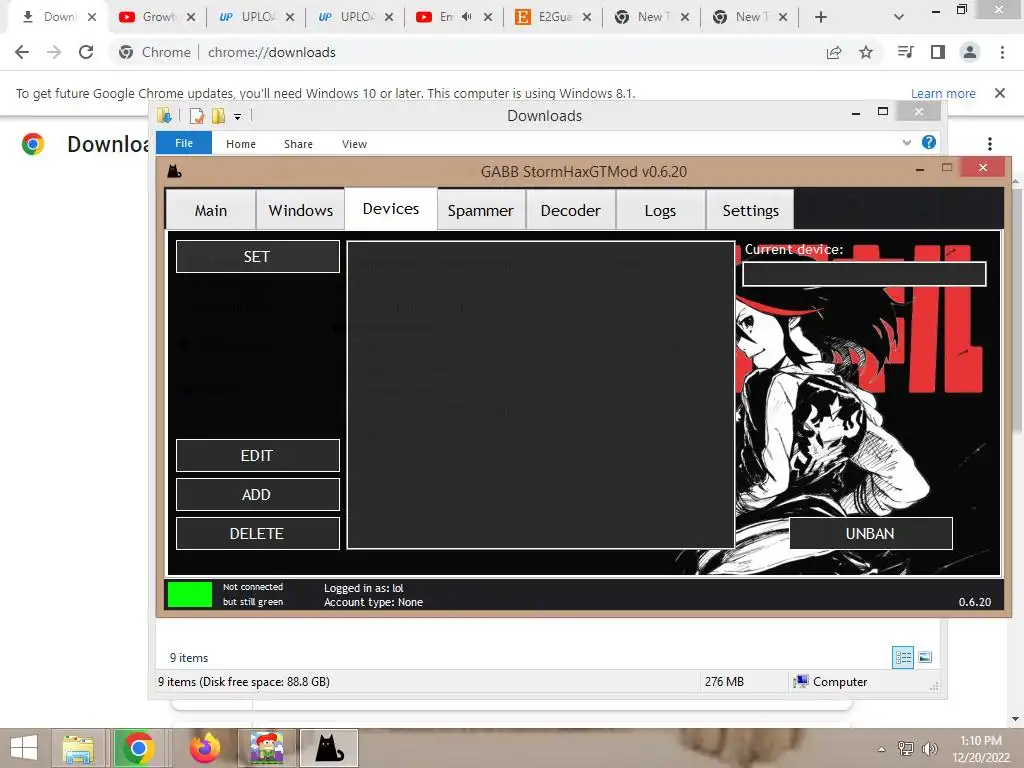This screenshot has width=1024, height=768.
Task: Open the Customize Quick Access Toolbar dropdown arrow
Action: pyautogui.click(x=238, y=117)
